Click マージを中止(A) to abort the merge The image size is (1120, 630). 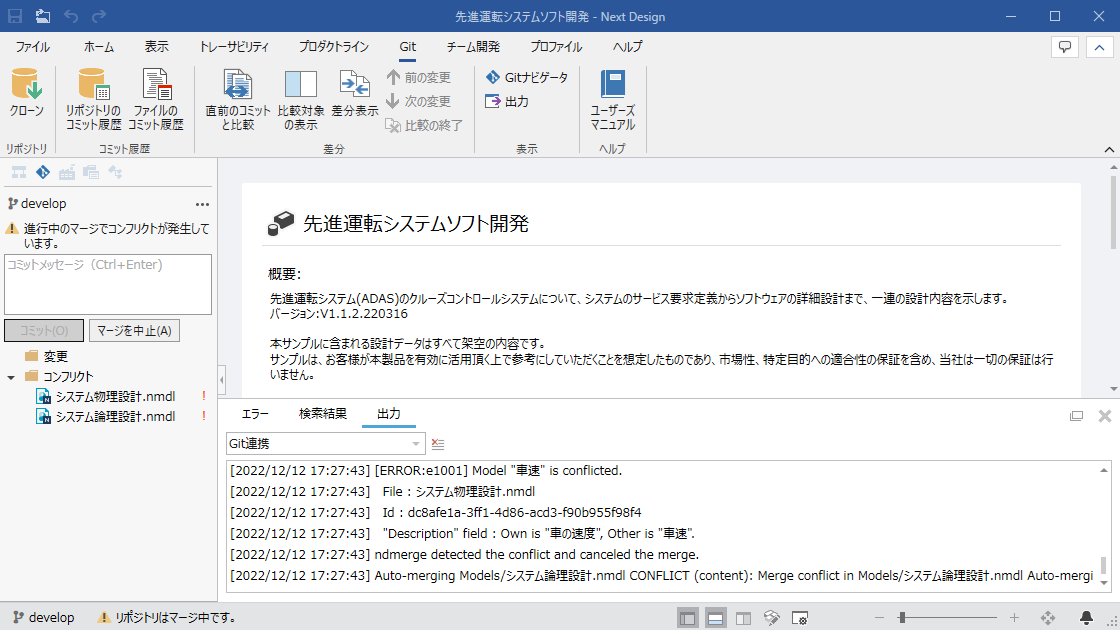tap(134, 331)
